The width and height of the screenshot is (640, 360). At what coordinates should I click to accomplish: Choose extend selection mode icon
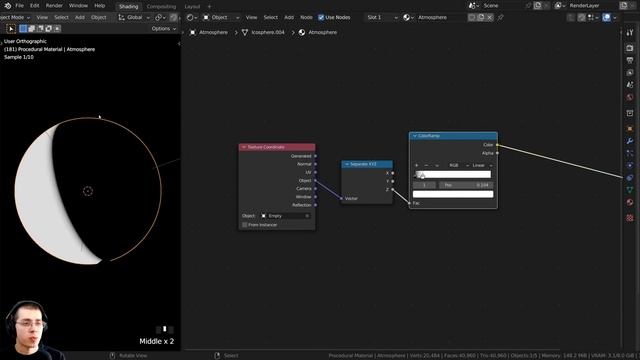coord(32,29)
